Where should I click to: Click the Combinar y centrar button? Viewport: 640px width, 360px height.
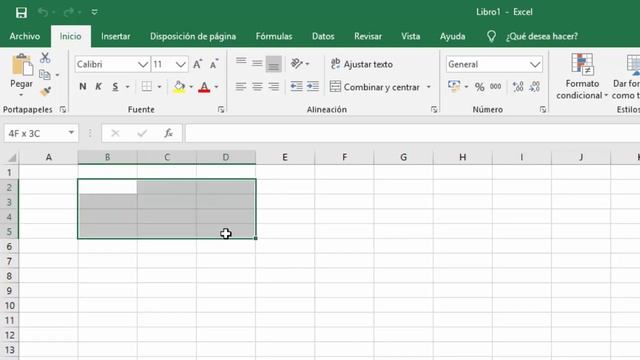coord(375,87)
